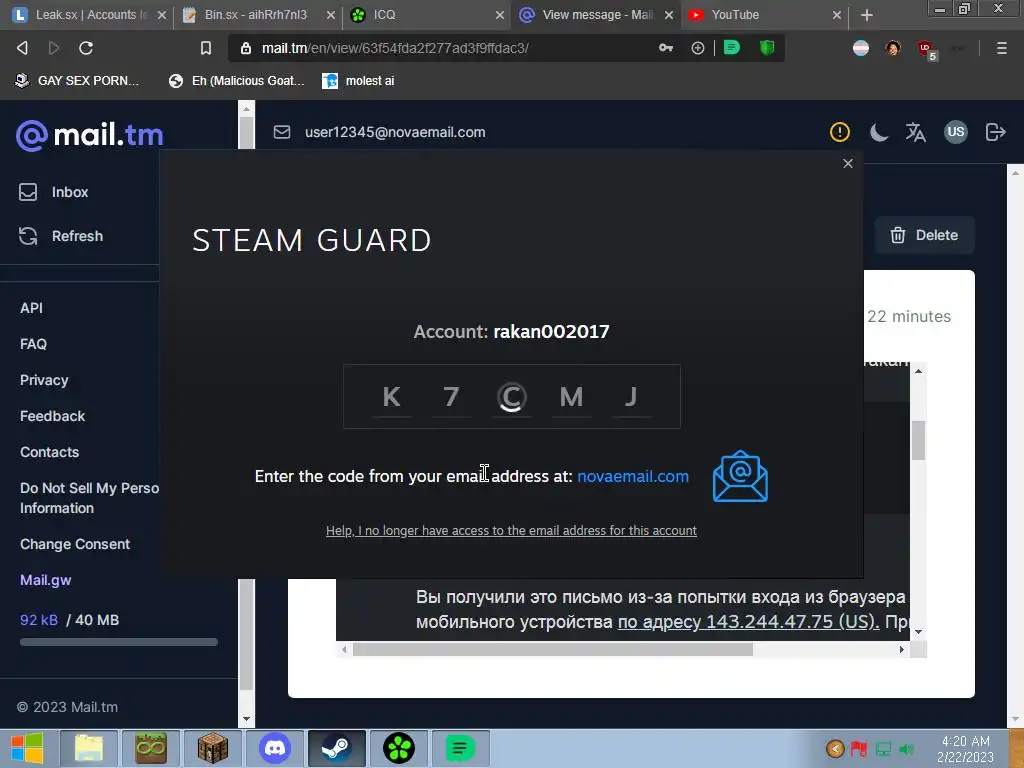Click the sidebar vertical scrollbar down arrow
The width and height of the screenshot is (1024, 768).
click(246, 719)
